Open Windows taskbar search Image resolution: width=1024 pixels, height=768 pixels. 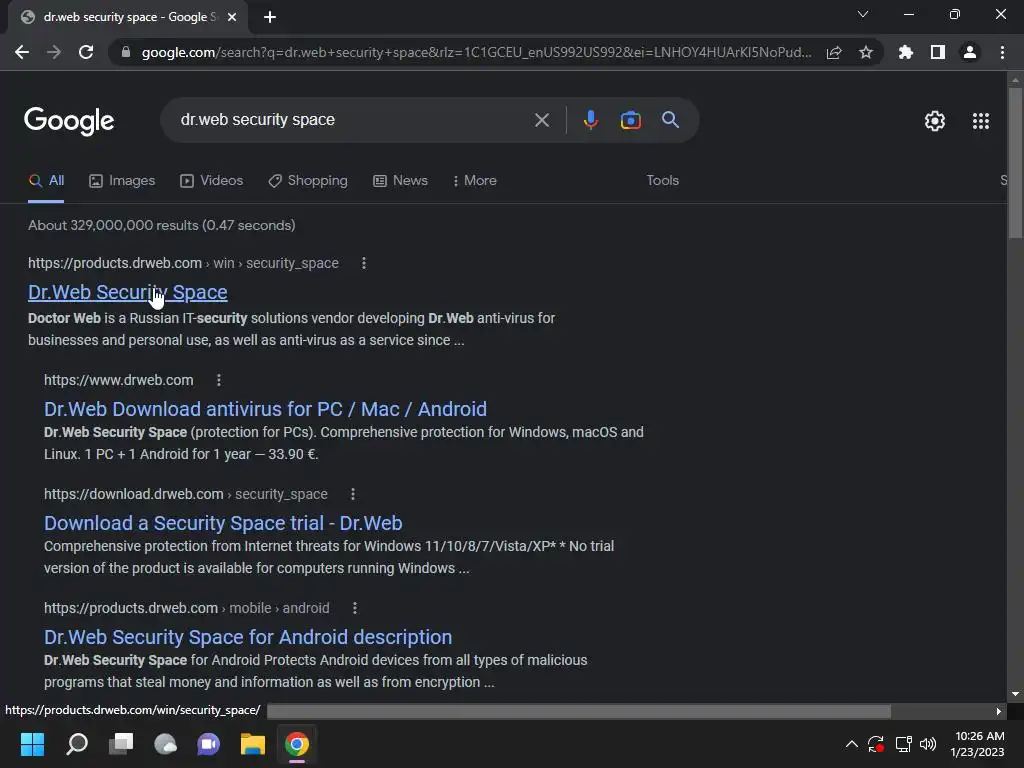[76, 744]
